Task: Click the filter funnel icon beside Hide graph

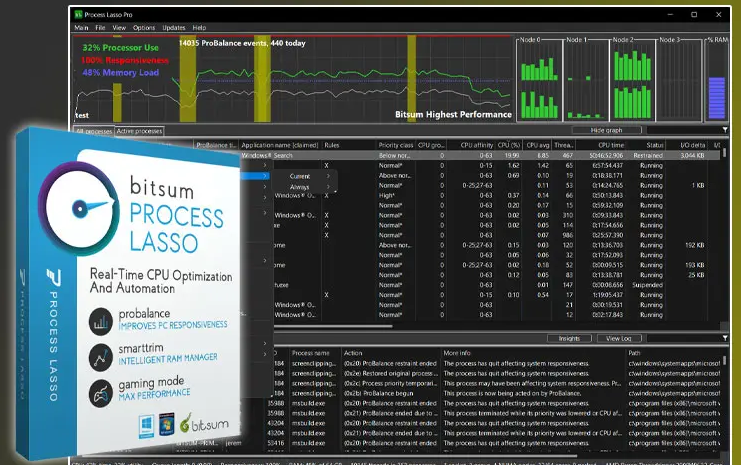Action: 725,130
